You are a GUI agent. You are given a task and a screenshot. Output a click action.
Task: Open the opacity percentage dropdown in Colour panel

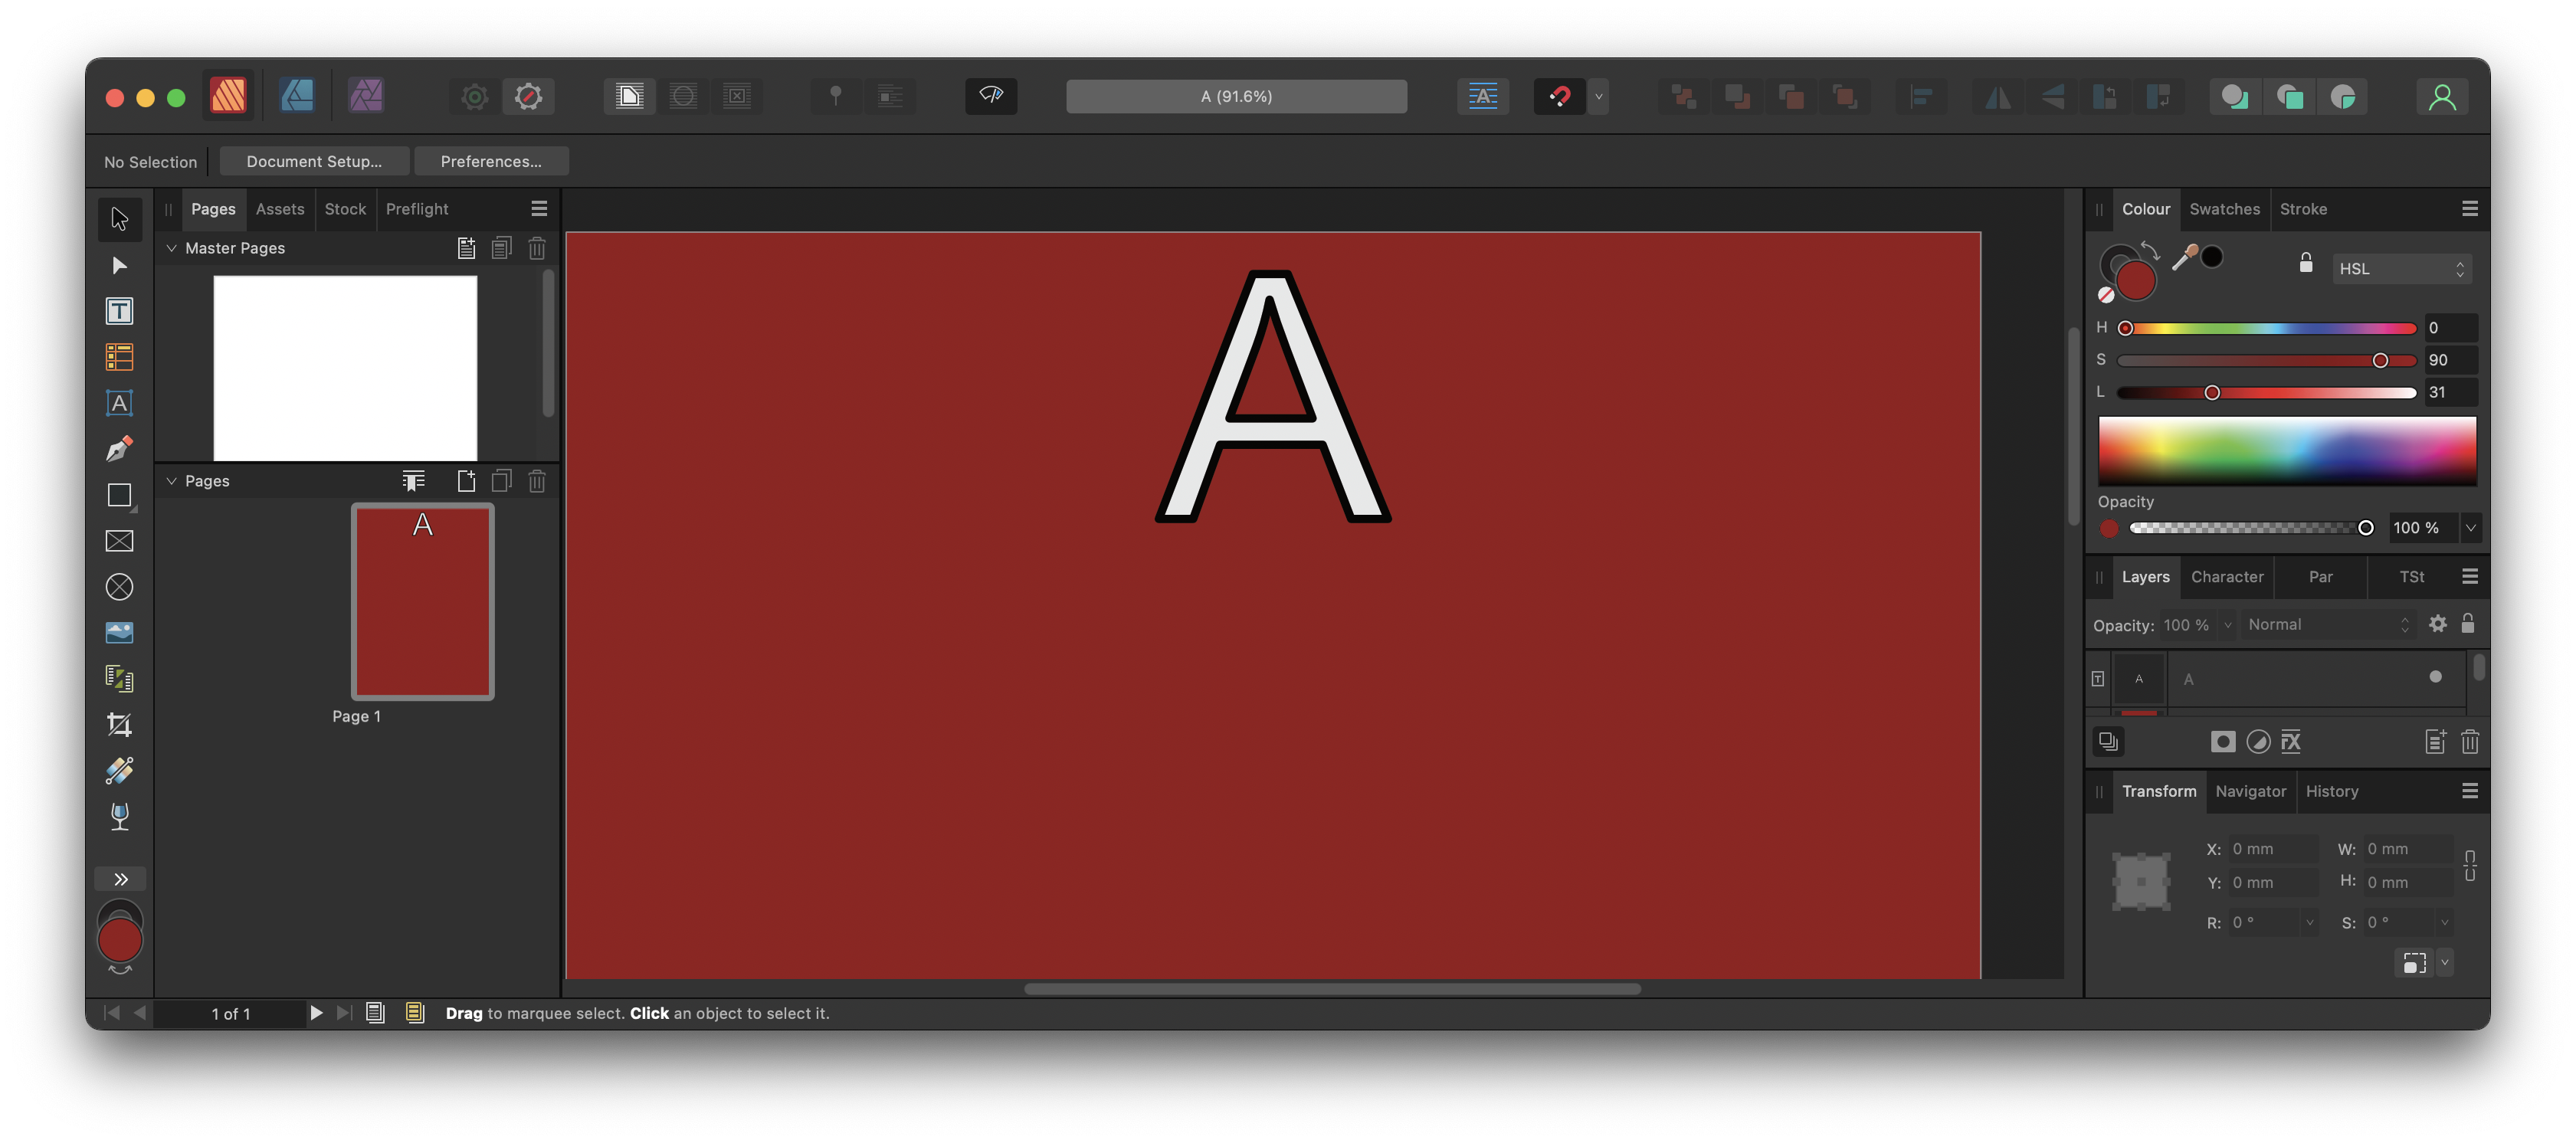2470,528
